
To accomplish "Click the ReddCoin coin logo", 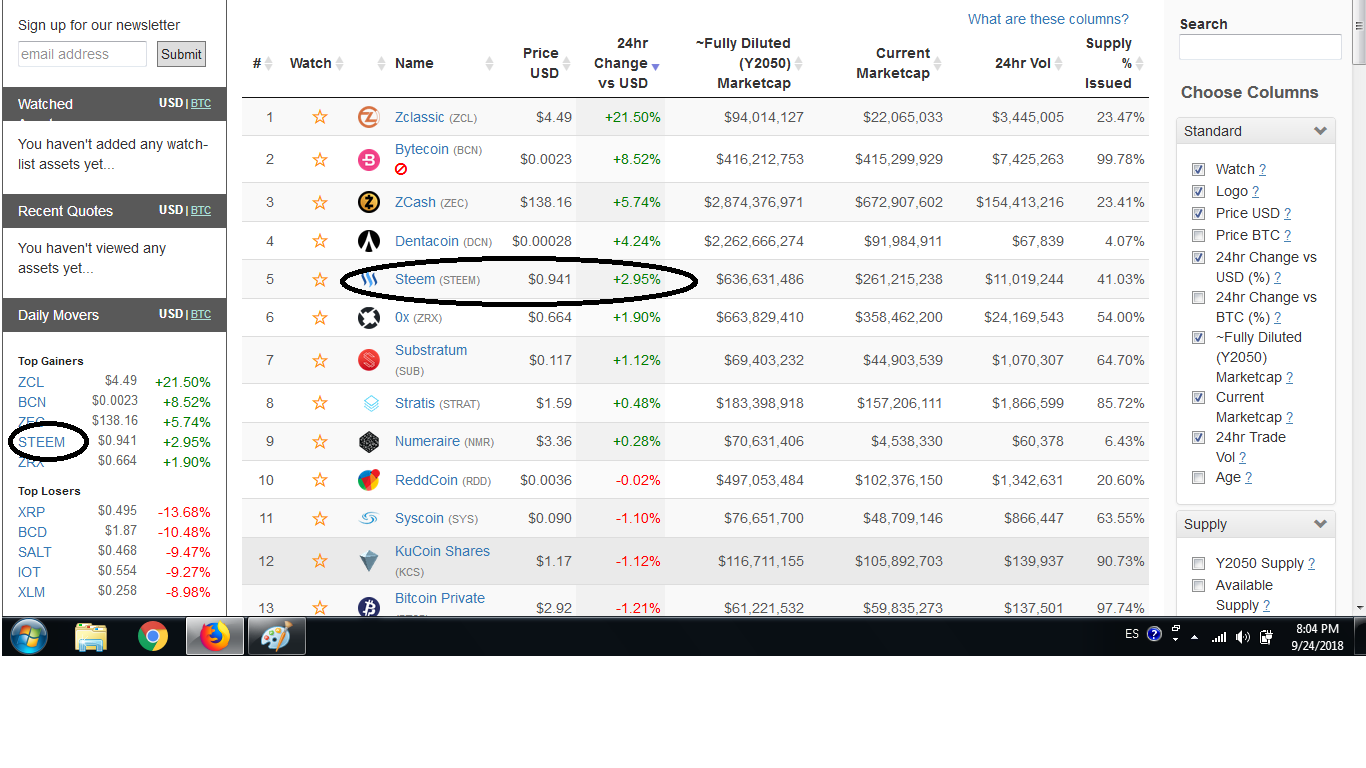I will click(368, 480).
